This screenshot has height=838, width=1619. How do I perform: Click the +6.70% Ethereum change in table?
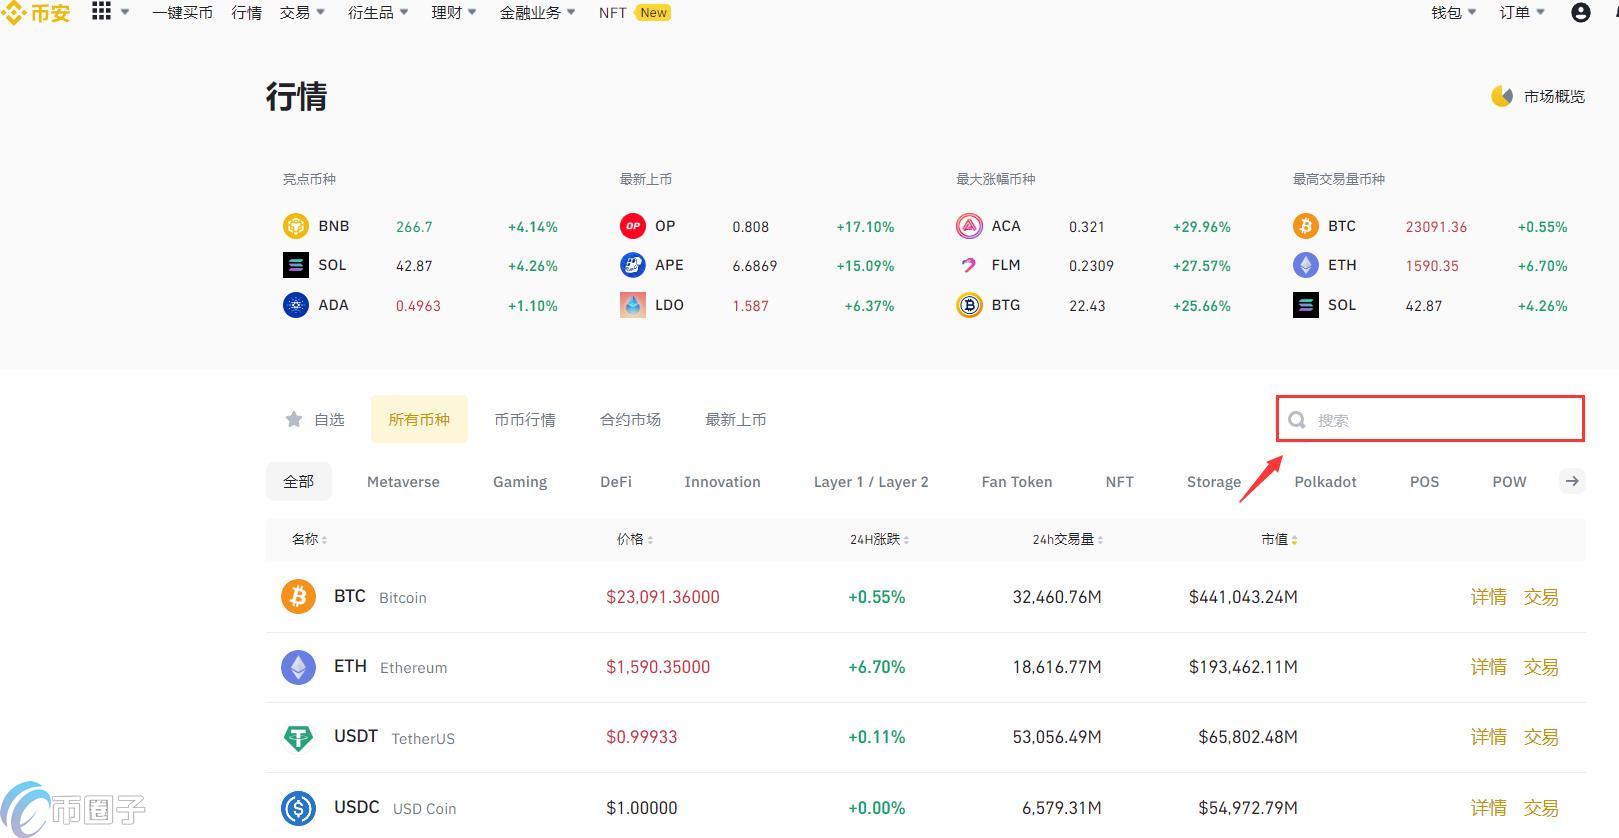(x=877, y=667)
